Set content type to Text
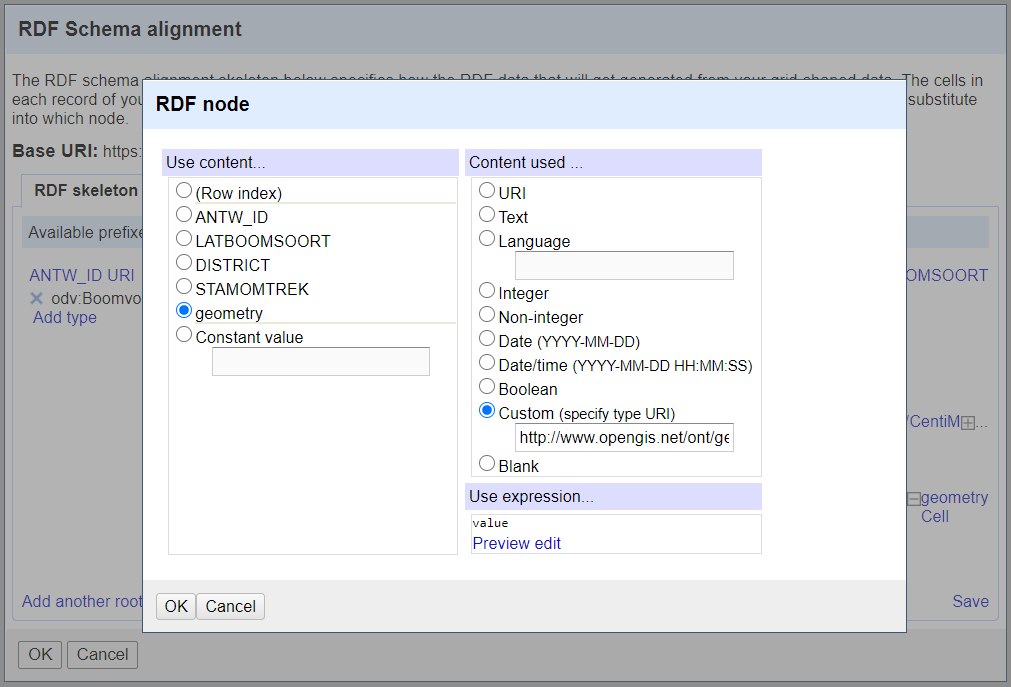The width and height of the screenshot is (1011, 687). 487,215
